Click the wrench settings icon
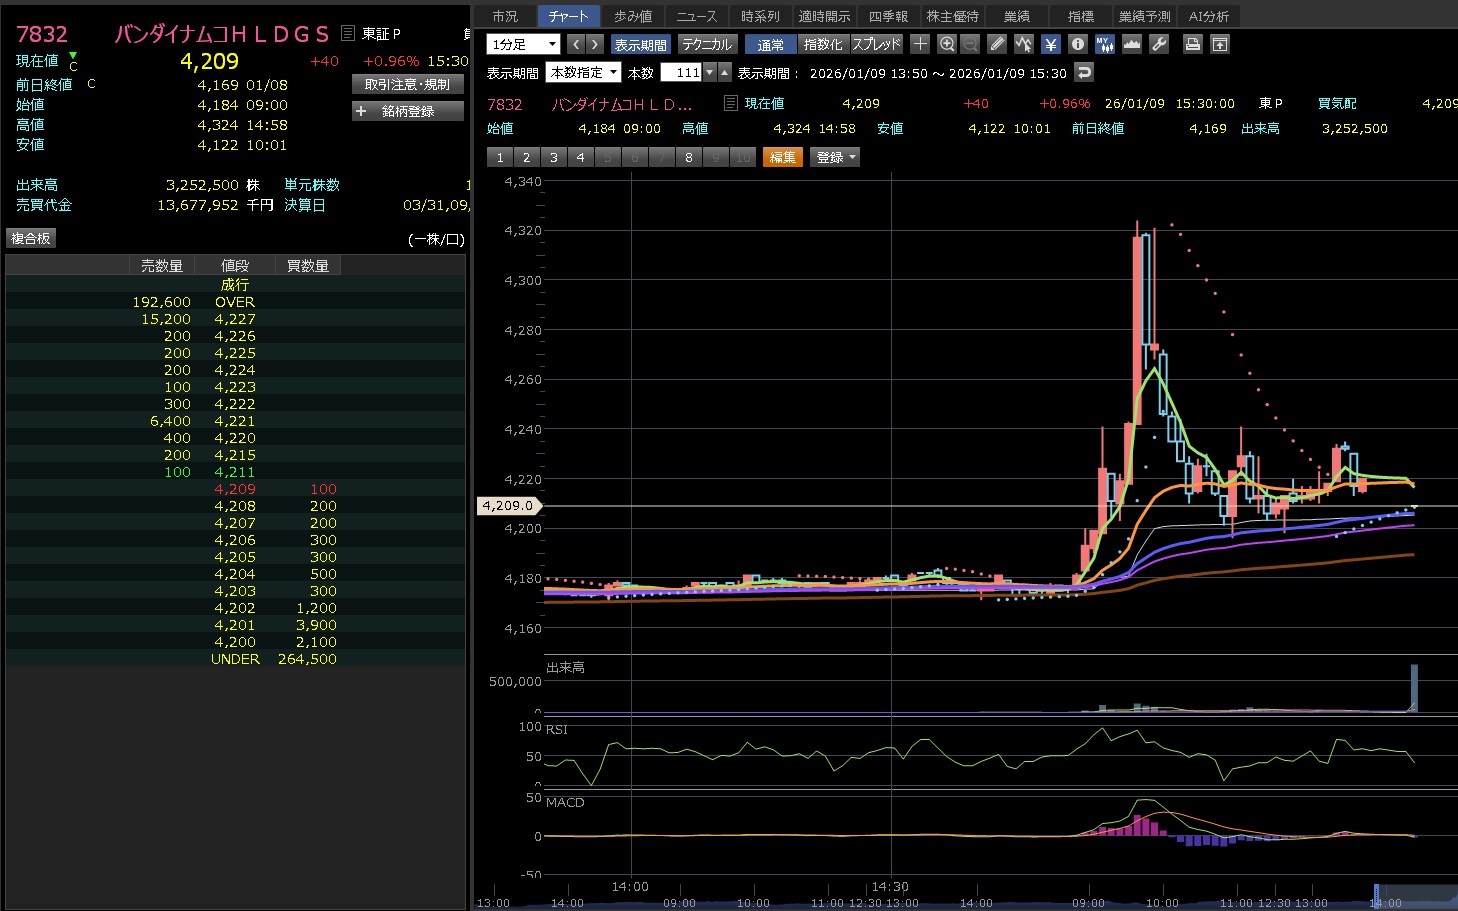The width and height of the screenshot is (1458, 911). [x=1159, y=44]
